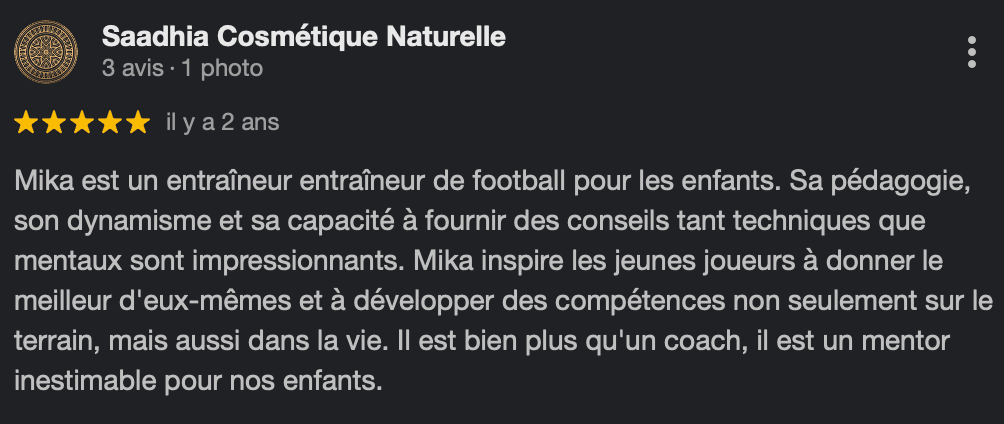Open the three-dot review options menu
This screenshot has width=1004, height=424.
971,53
